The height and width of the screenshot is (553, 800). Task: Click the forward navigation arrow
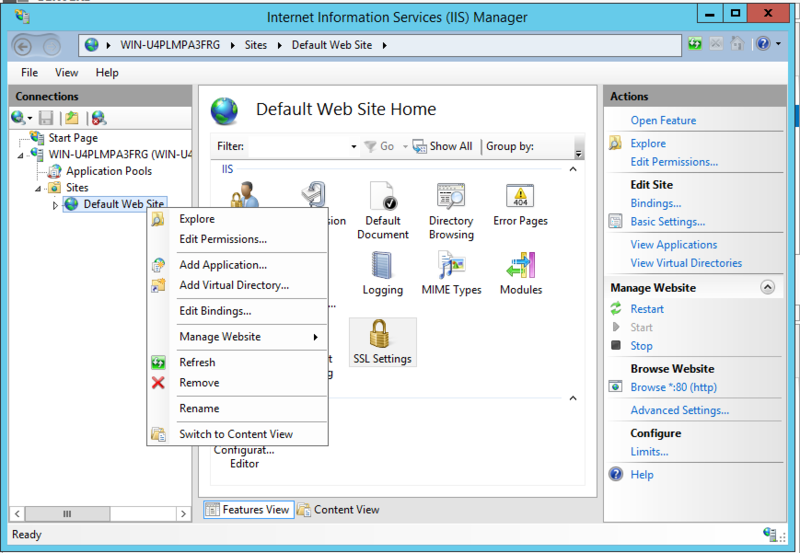(x=51, y=47)
